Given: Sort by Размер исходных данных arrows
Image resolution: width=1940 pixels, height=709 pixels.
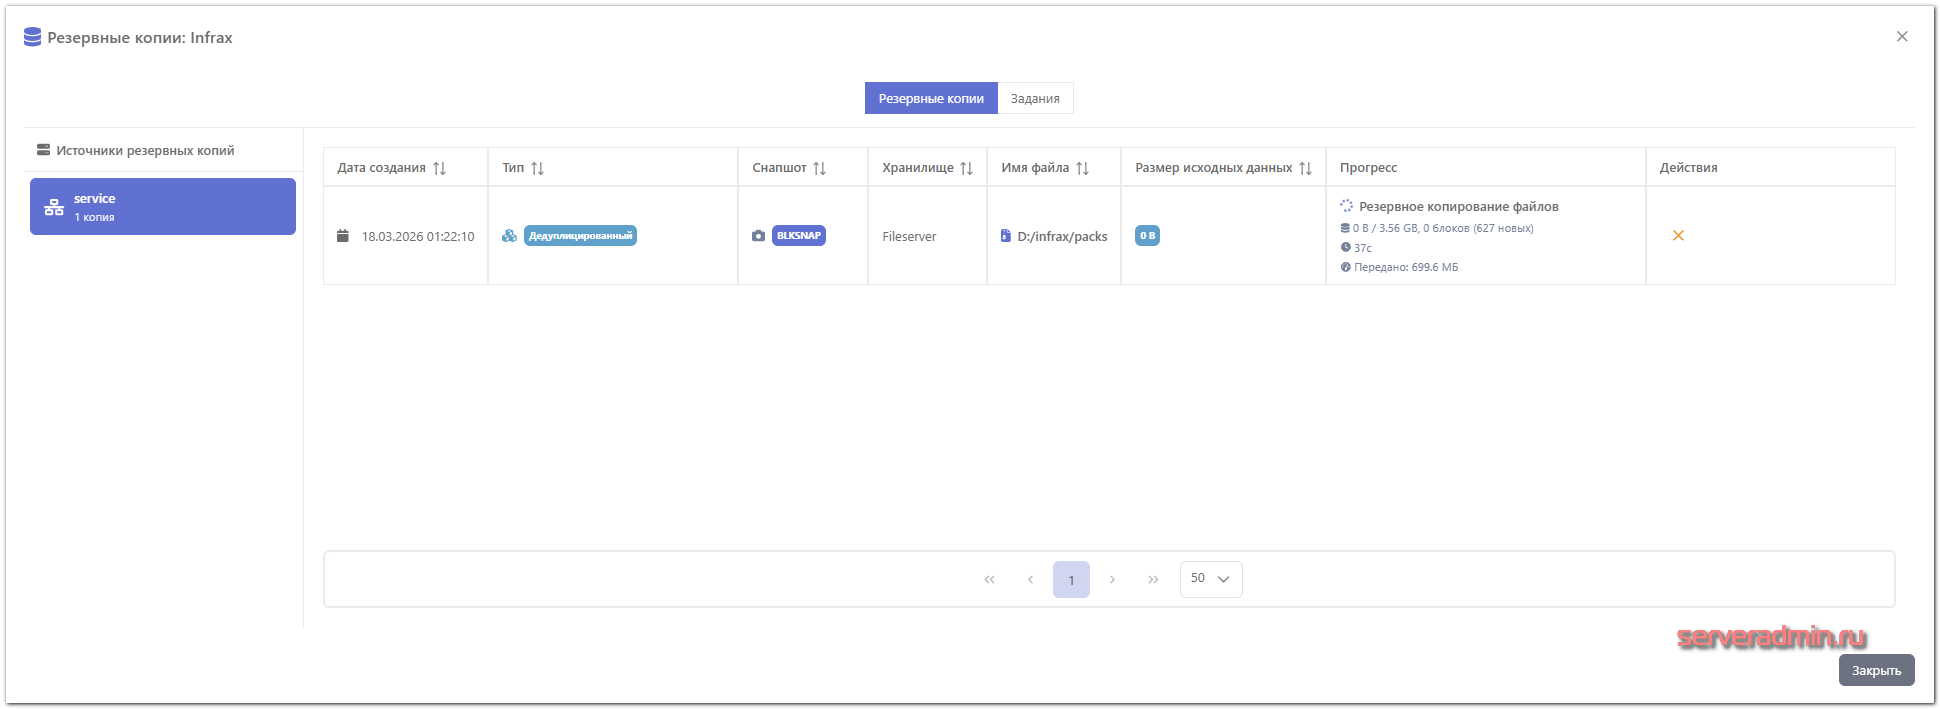Looking at the screenshot, I should pyautogui.click(x=1305, y=168).
